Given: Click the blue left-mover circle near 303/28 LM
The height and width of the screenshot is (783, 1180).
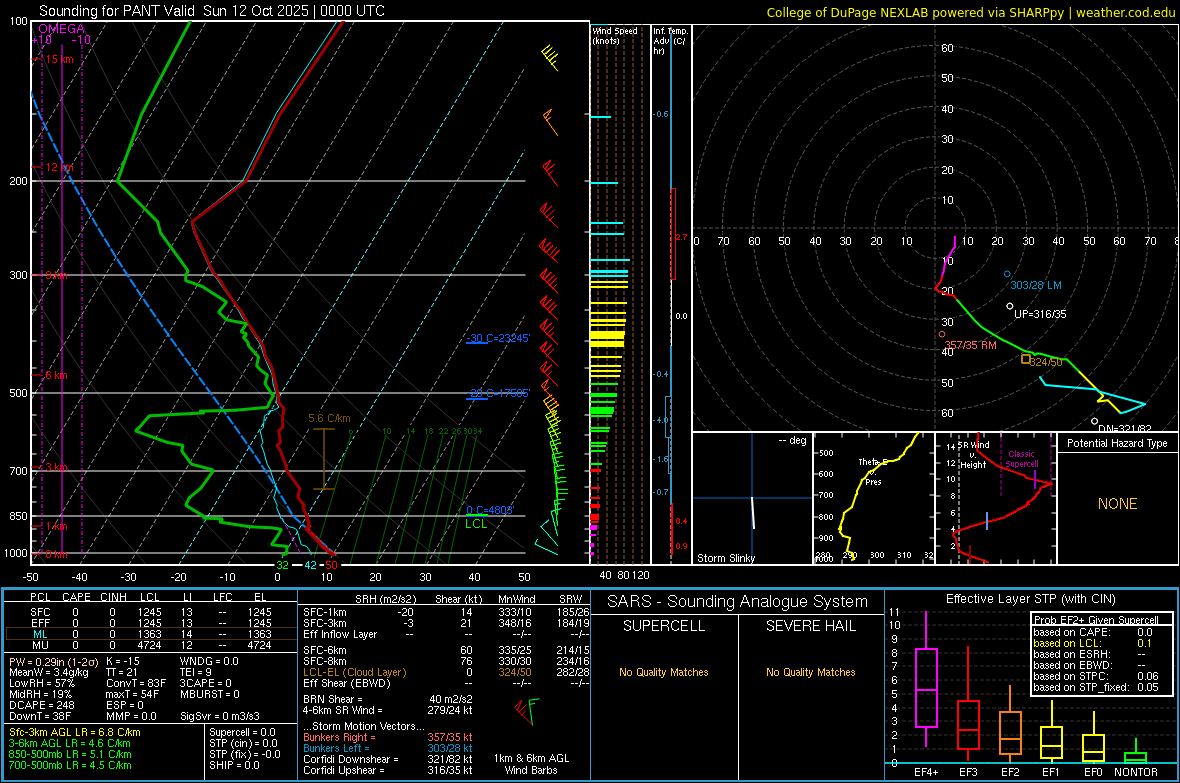Looking at the screenshot, I should [x=1007, y=274].
